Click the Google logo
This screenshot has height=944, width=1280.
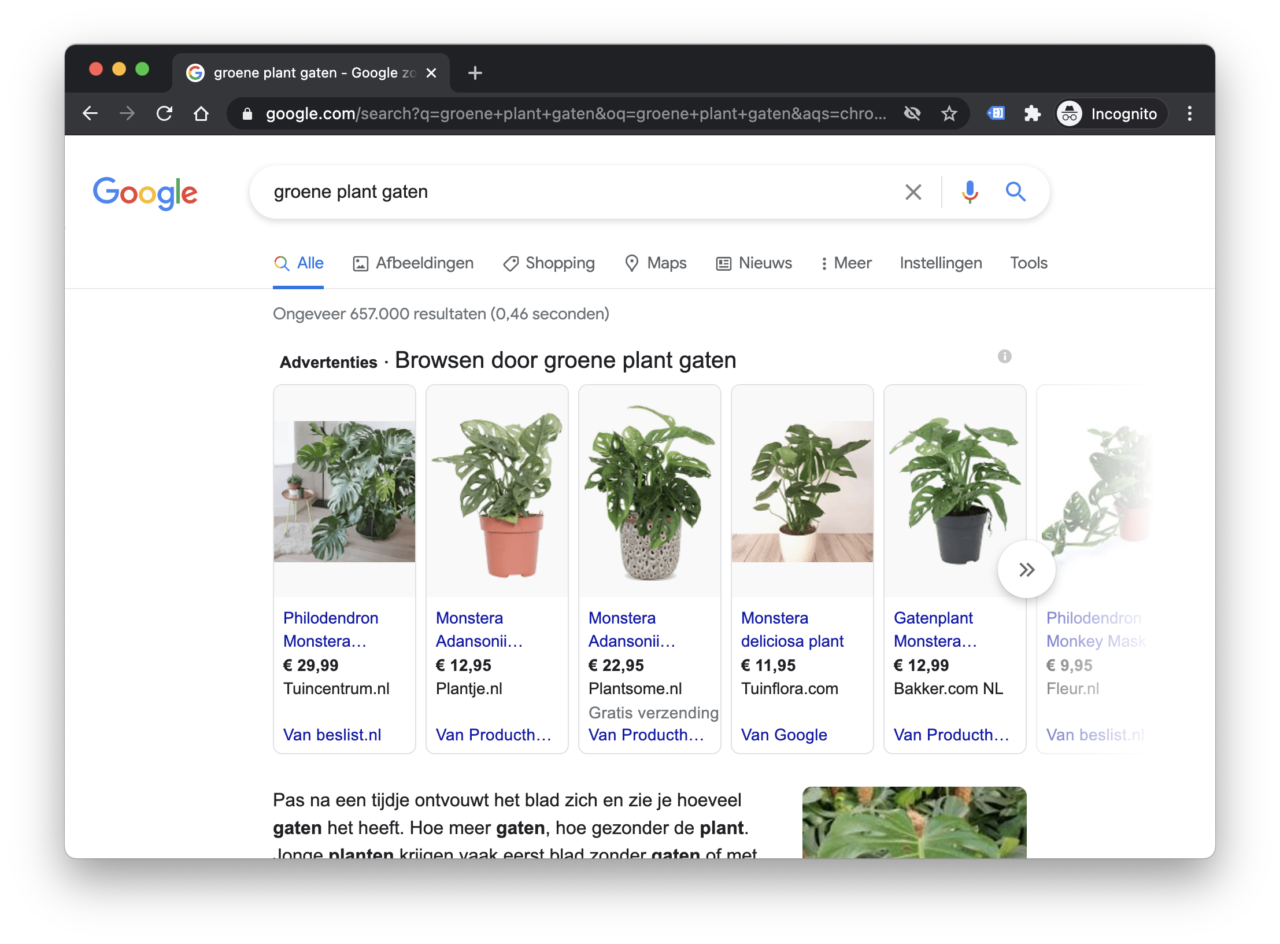pos(145,193)
